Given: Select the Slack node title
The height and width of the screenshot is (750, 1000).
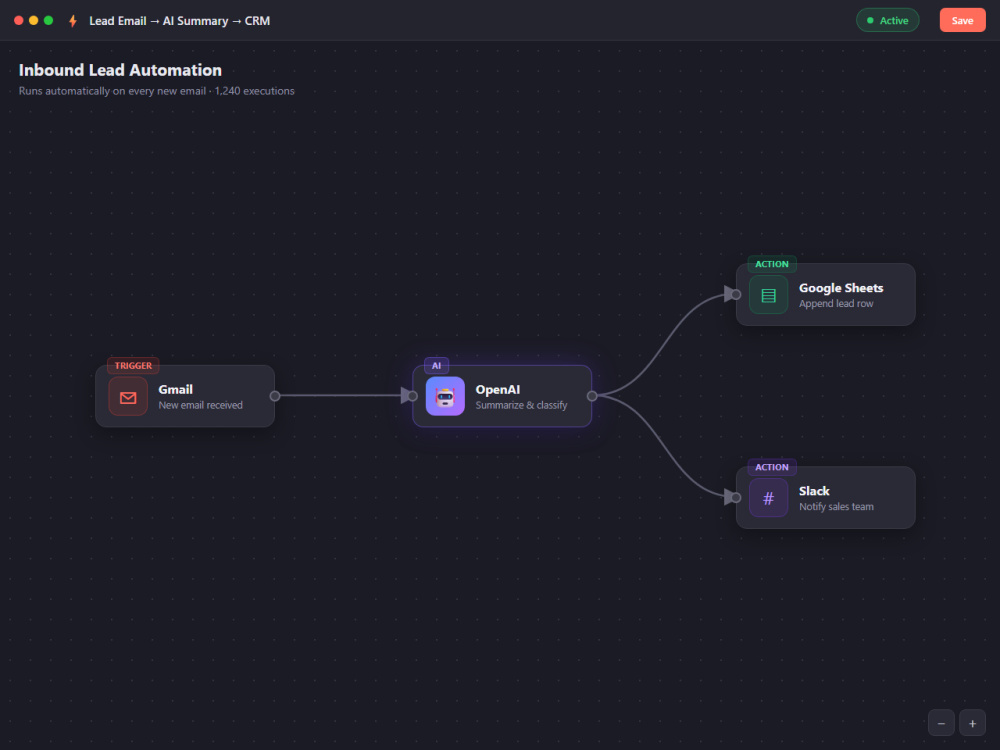Looking at the screenshot, I should [814, 491].
